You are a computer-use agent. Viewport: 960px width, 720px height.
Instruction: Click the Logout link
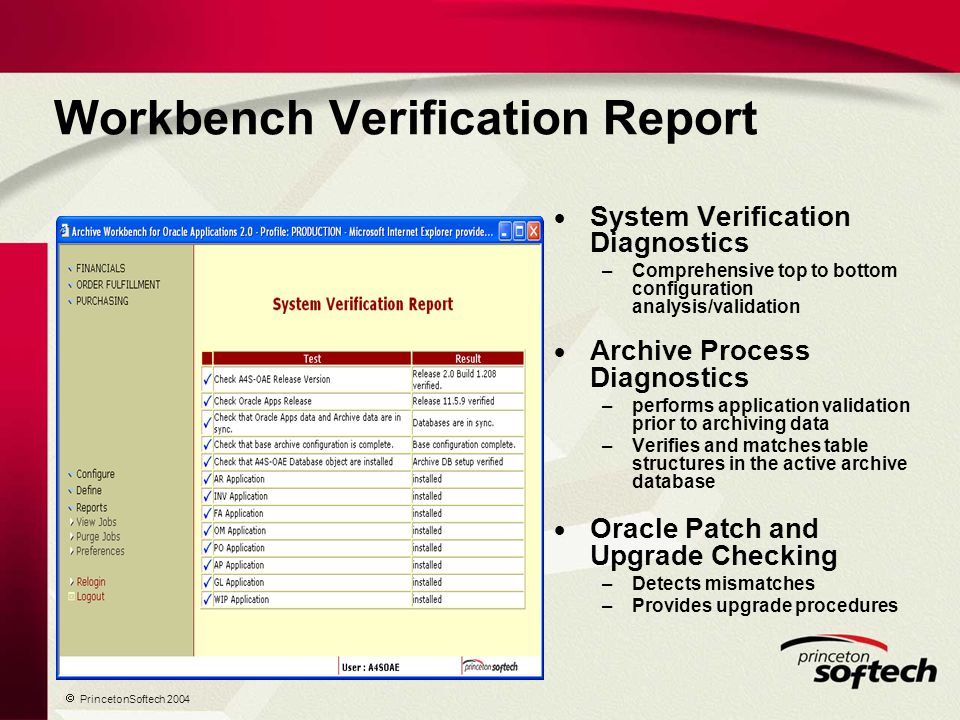(90, 596)
